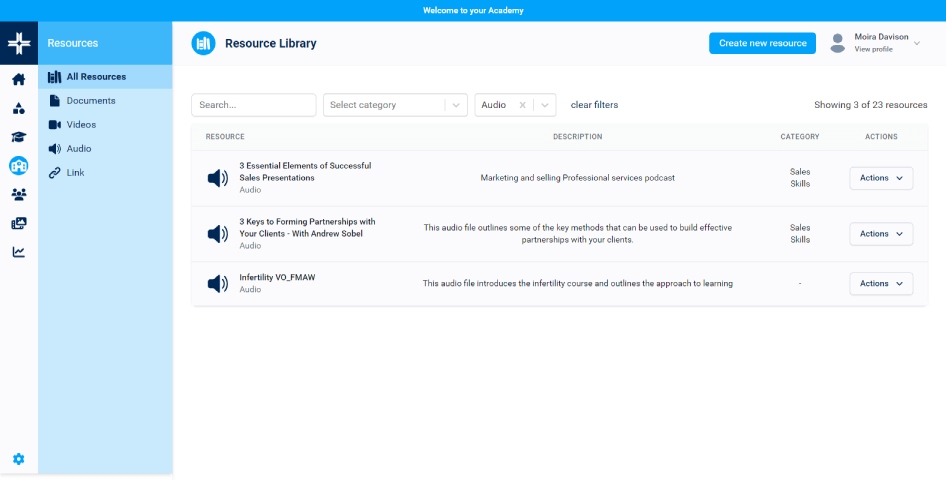
Task: Open settings gear at sidebar bottom
Action: [x=18, y=459]
